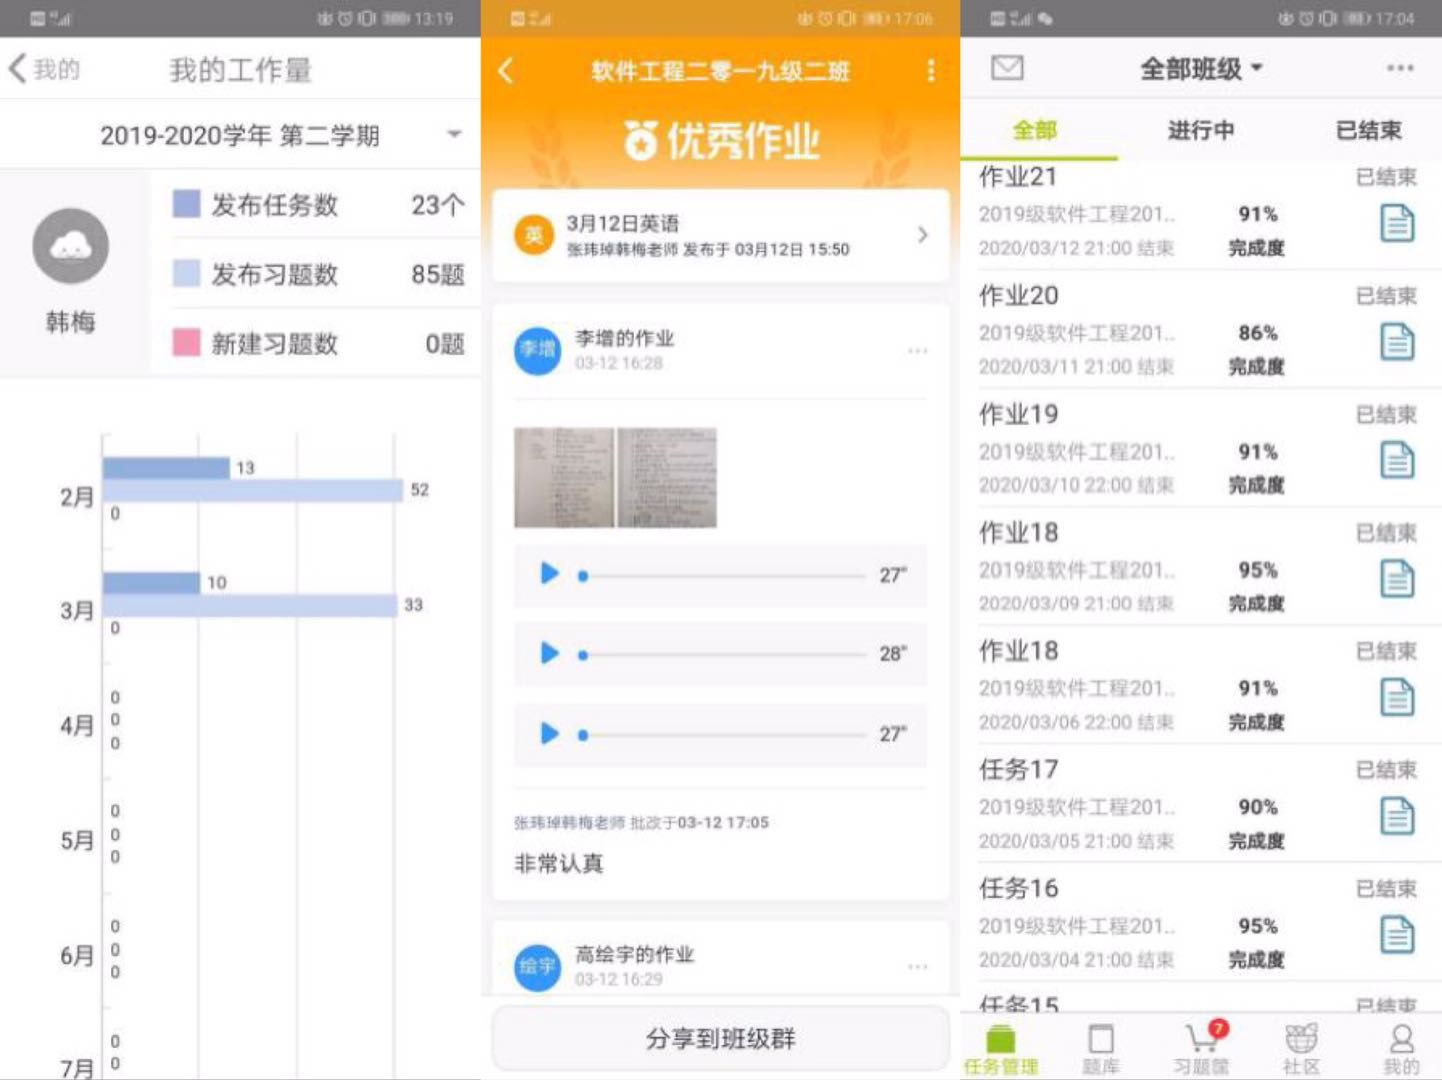Image resolution: width=1442 pixels, height=1080 pixels.
Task: Open the 社区 community icon
Action: click(1301, 1045)
